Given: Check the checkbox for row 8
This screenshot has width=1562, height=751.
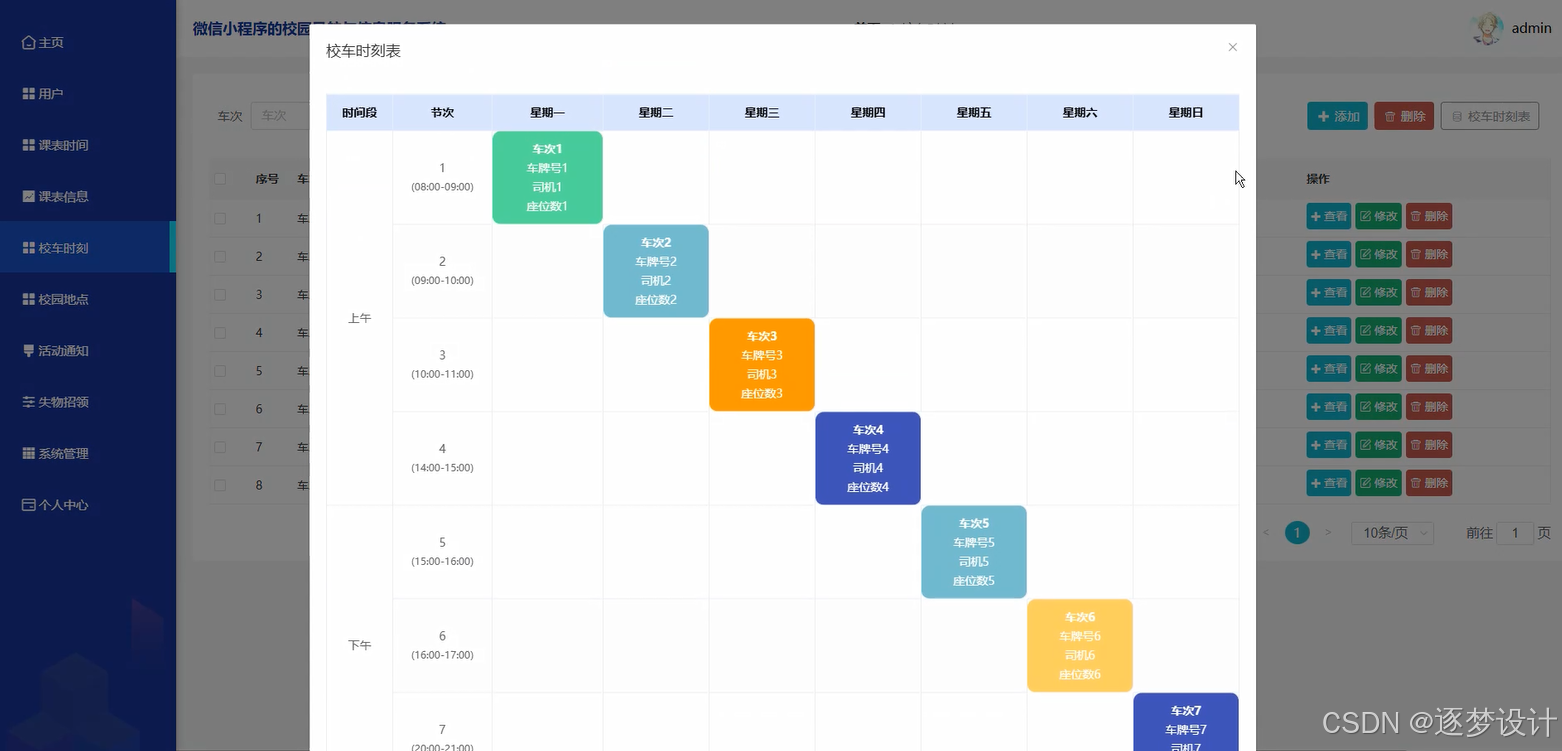Looking at the screenshot, I should 220,484.
